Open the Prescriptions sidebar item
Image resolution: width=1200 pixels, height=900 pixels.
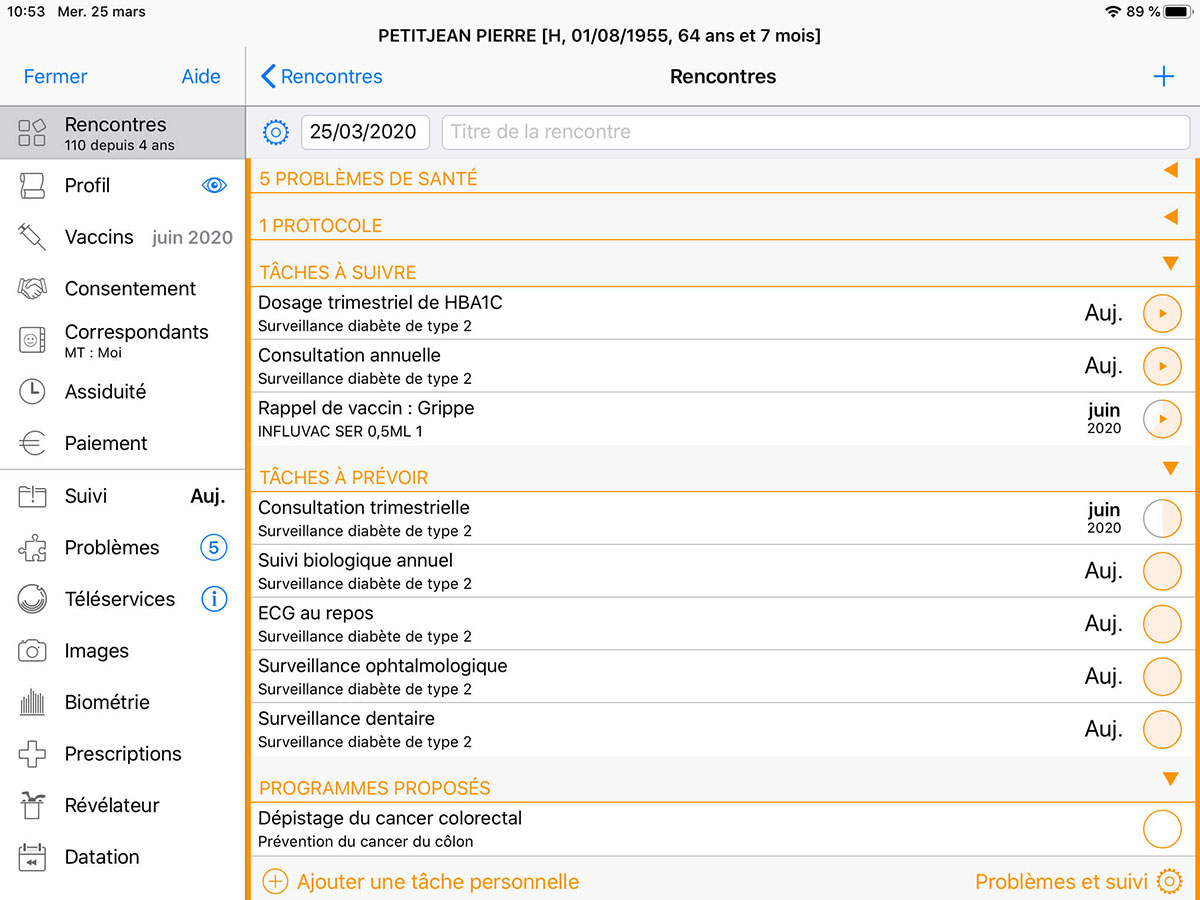pos(122,754)
